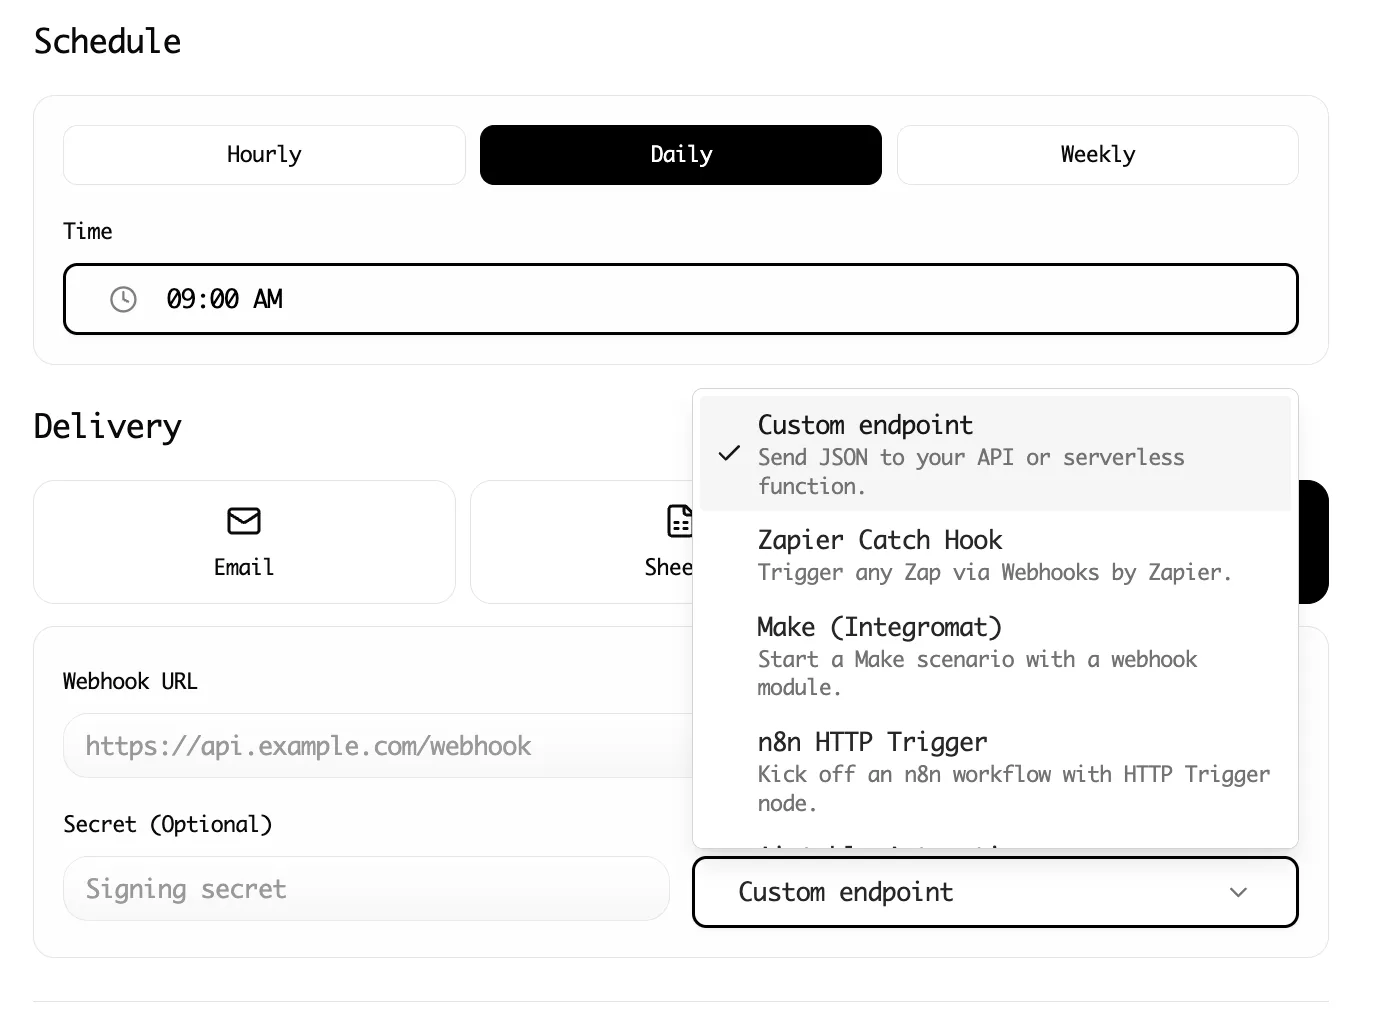Screen dimensions: 1396x1036
Task: Select the Hourly schedule option
Action: pyautogui.click(x=263, y=154)
